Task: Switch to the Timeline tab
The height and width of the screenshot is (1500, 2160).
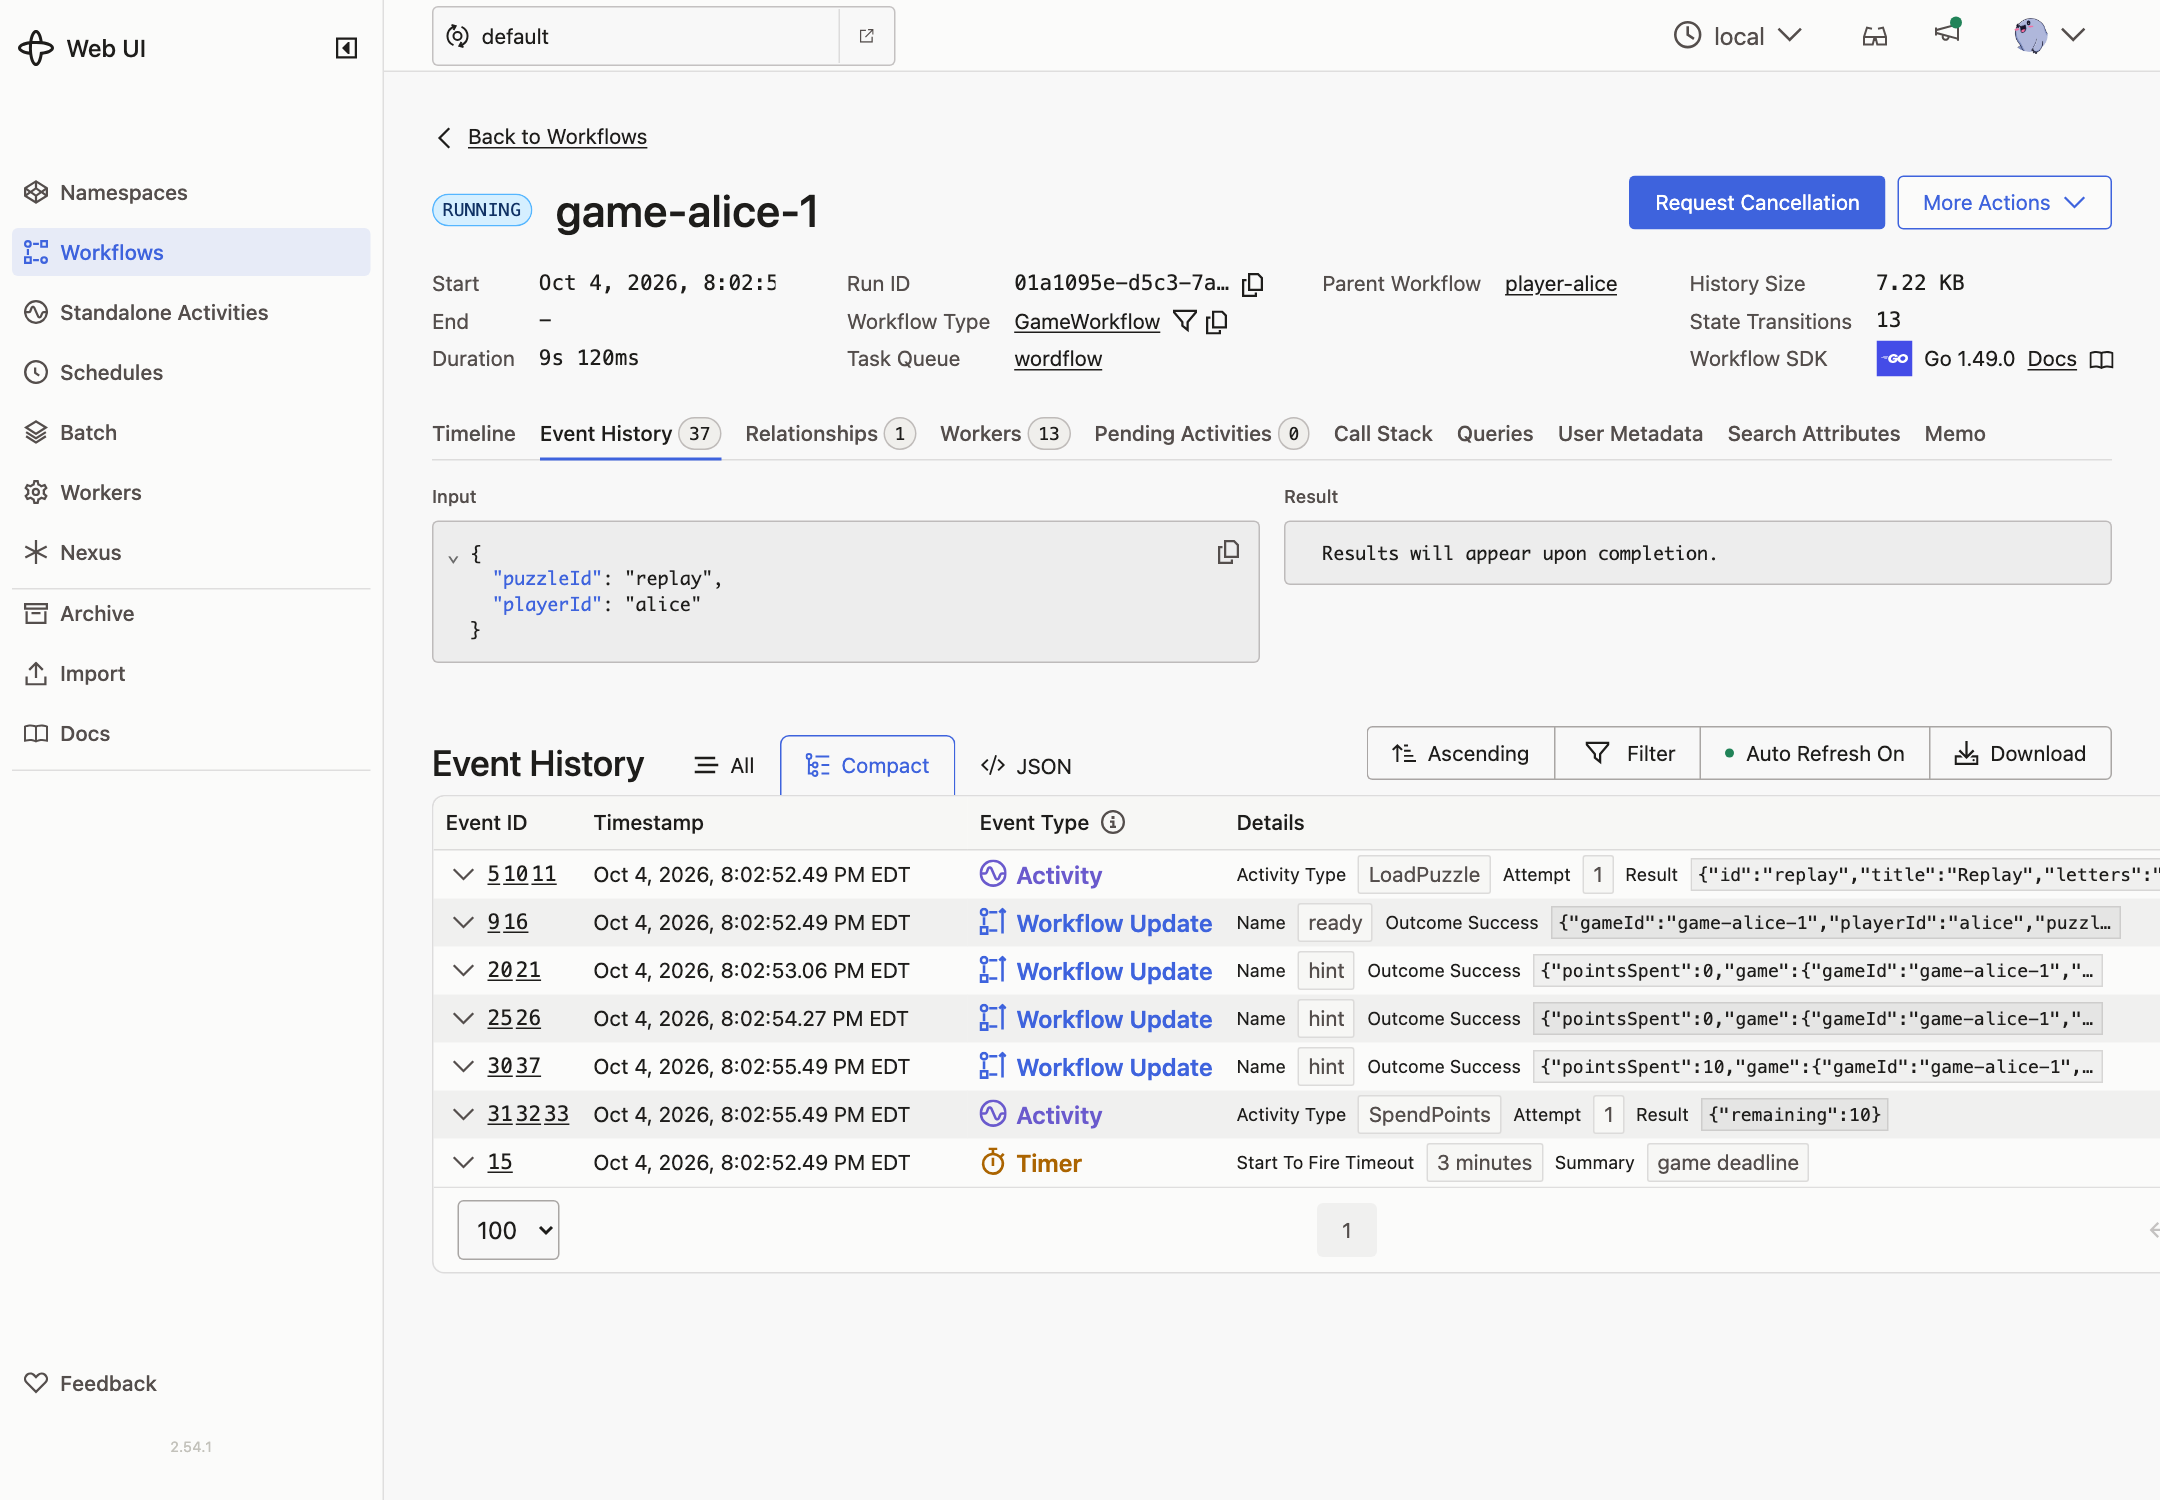Action: pyautogui.click(x=474, y=433)
